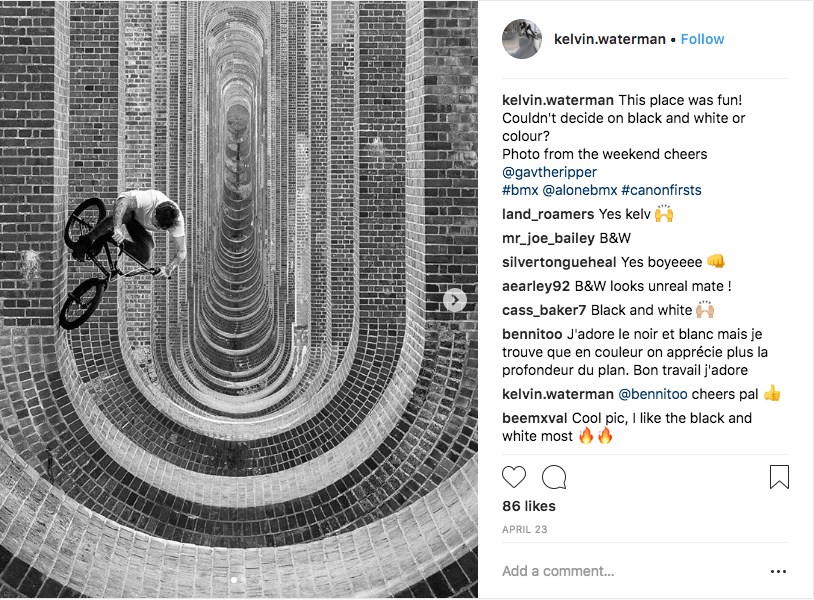Open the @bennitoo mention in reply
This screenshot has height=600, width=814.
(x=653, y=394)
